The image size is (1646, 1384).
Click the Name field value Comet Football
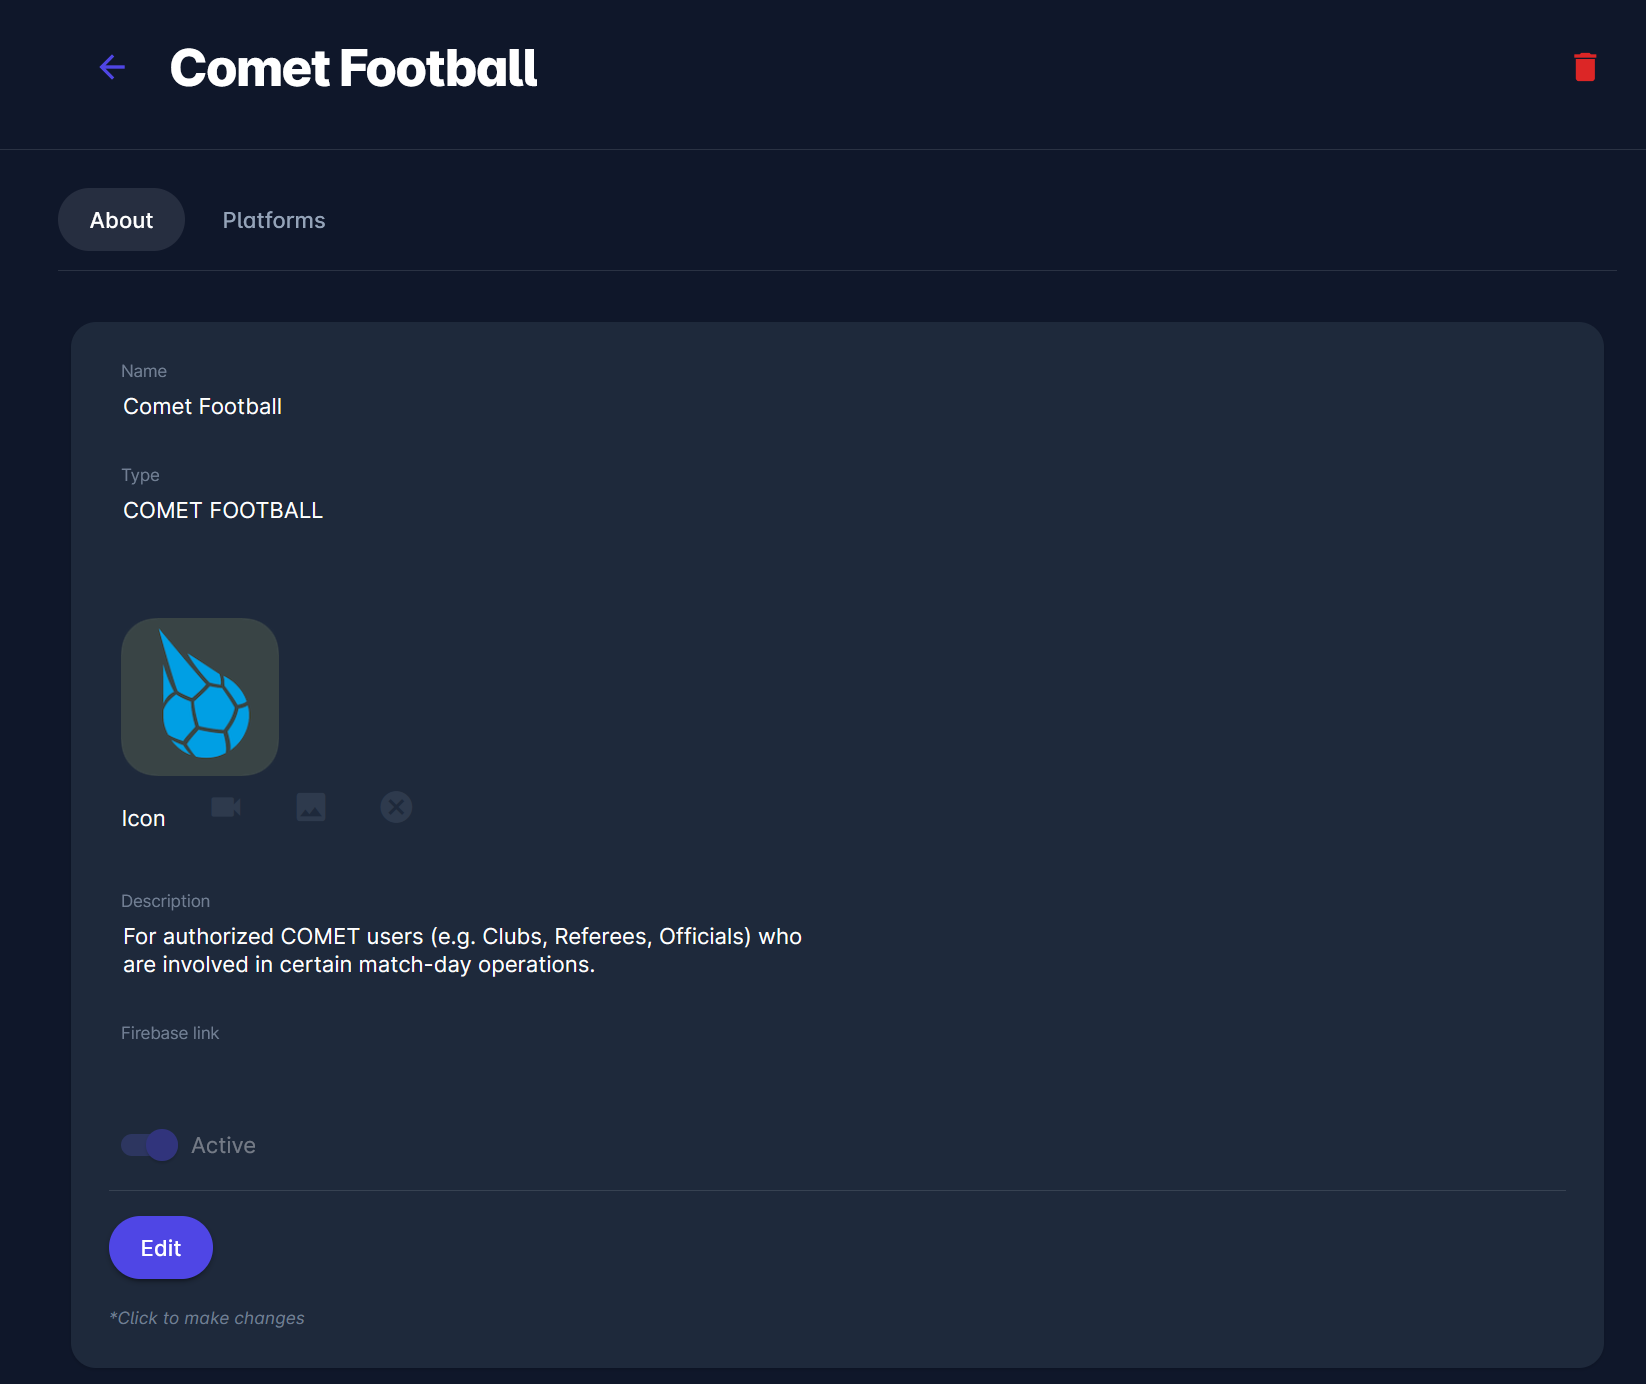tap(202, 407)
